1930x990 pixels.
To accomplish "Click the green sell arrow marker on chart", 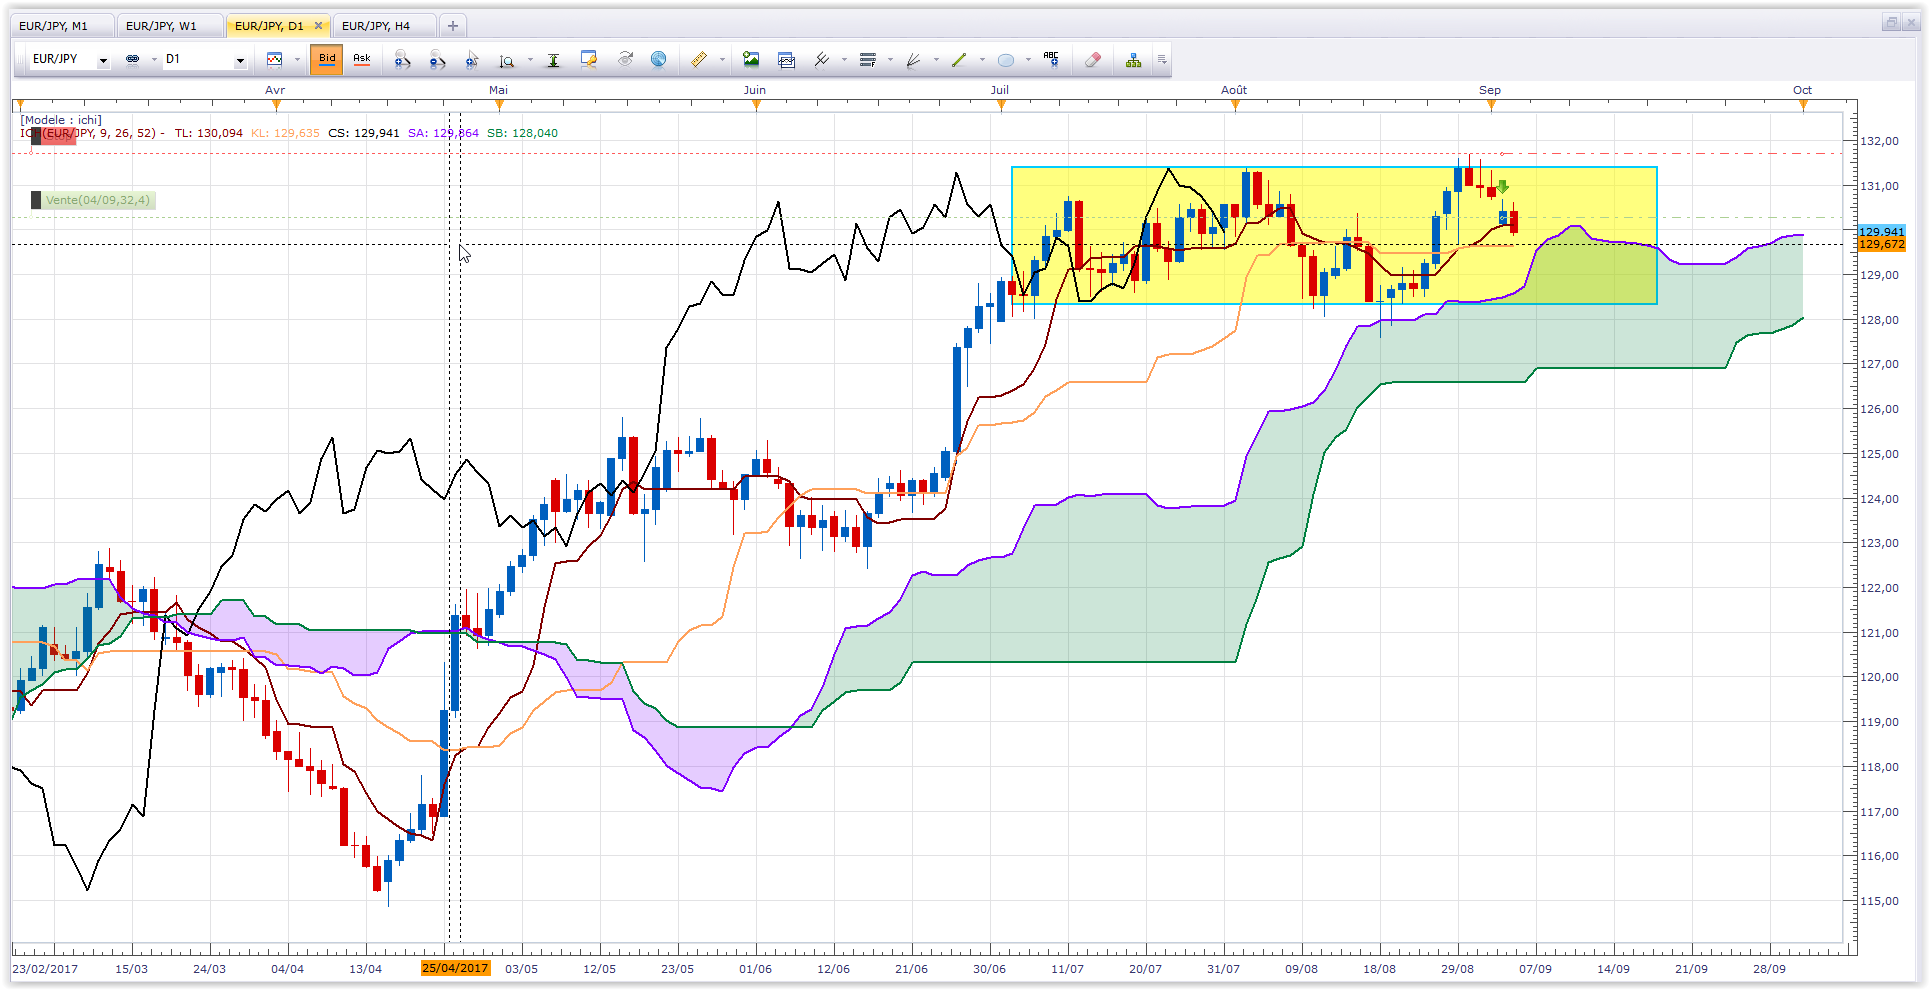I will point(1502,187).
